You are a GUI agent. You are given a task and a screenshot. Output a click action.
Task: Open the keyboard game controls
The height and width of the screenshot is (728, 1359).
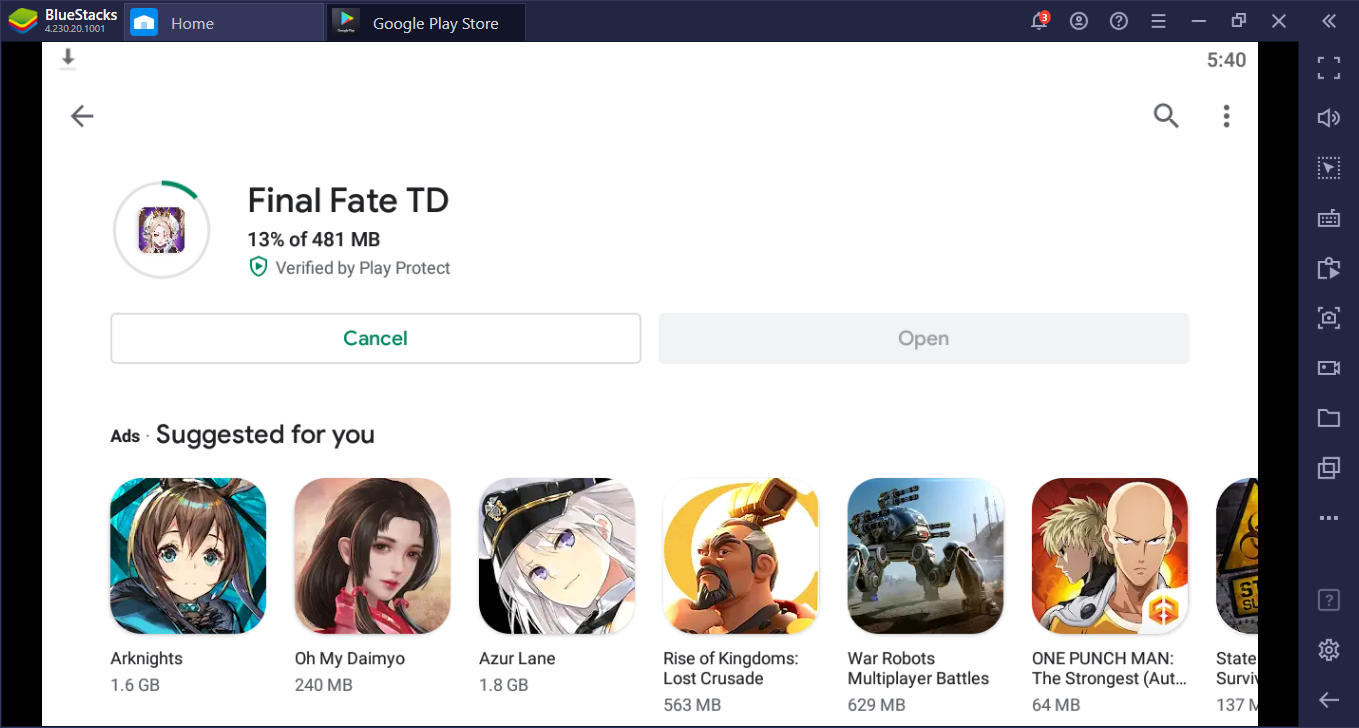(1328, 218)
